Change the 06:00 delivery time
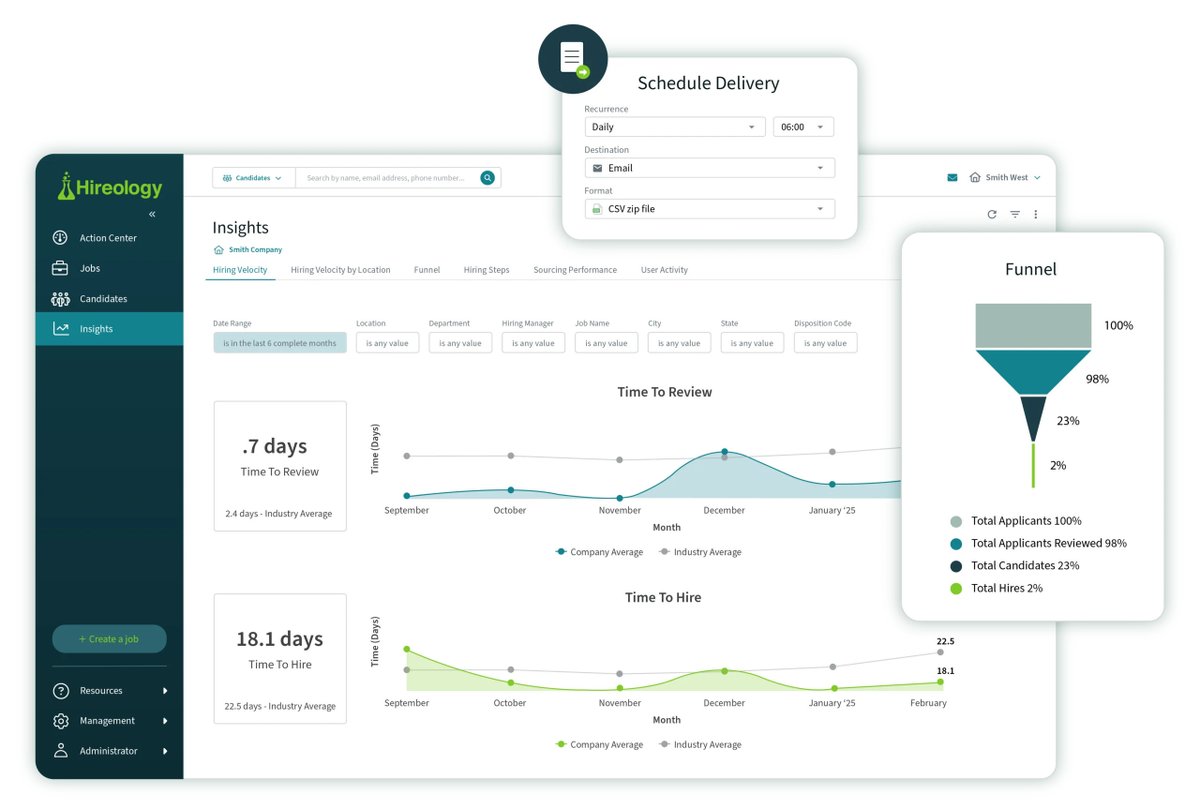The width and height of the screenshot is (1200, 809). (x=803, y=126)
